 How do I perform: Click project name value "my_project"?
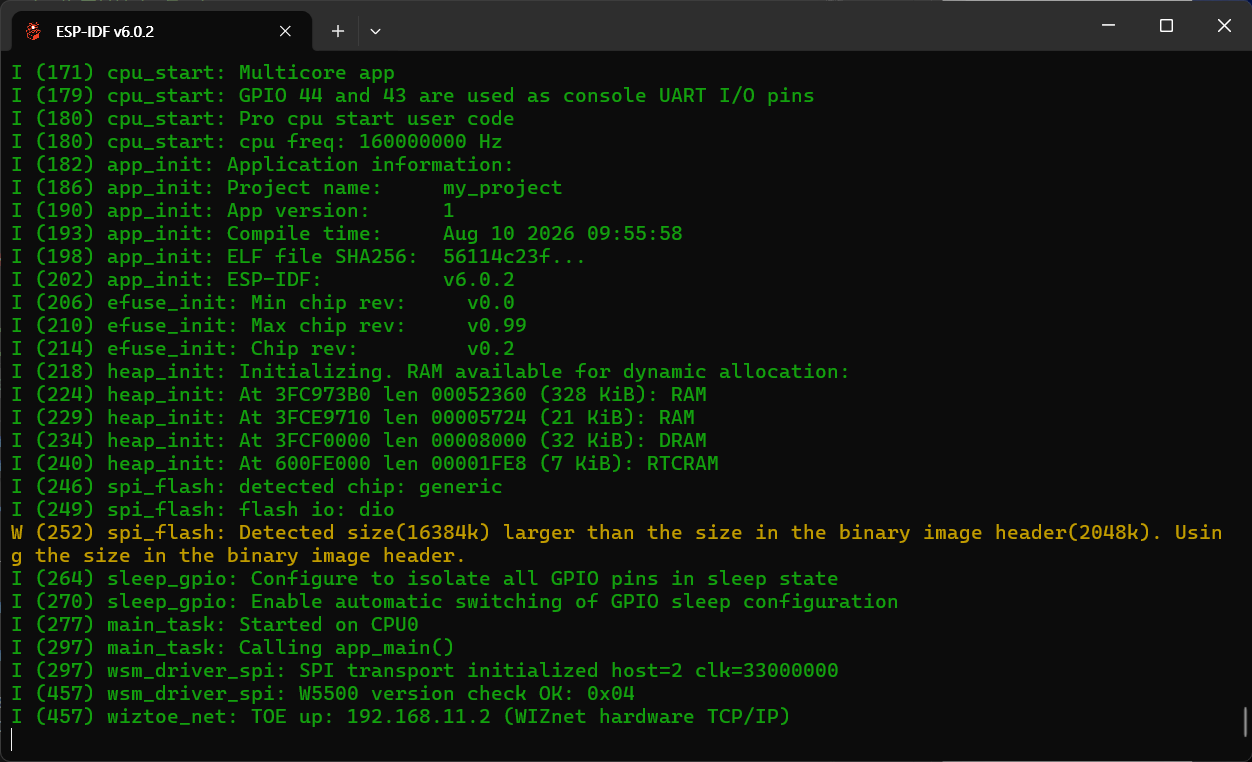[x=503, y=188]
